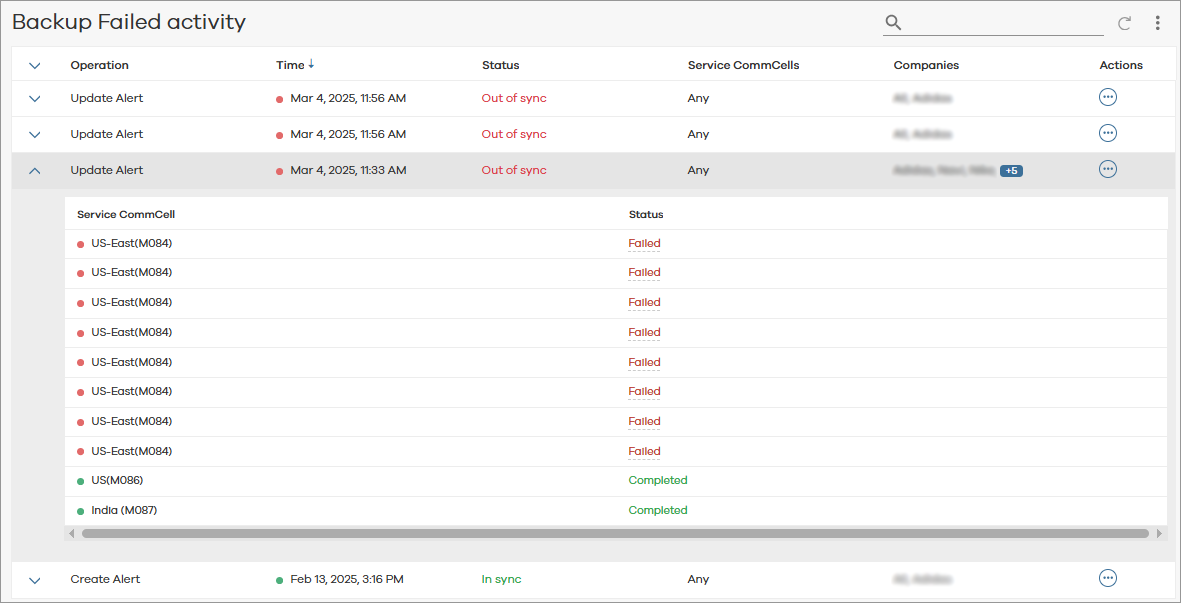Expand the Create Alert row

coord(35,580)
